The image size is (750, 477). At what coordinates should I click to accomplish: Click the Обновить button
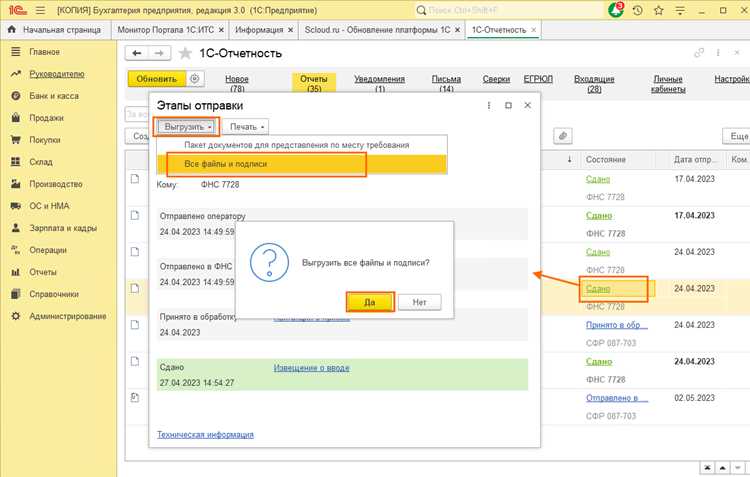pyautogui.click(x=157, y=78)
